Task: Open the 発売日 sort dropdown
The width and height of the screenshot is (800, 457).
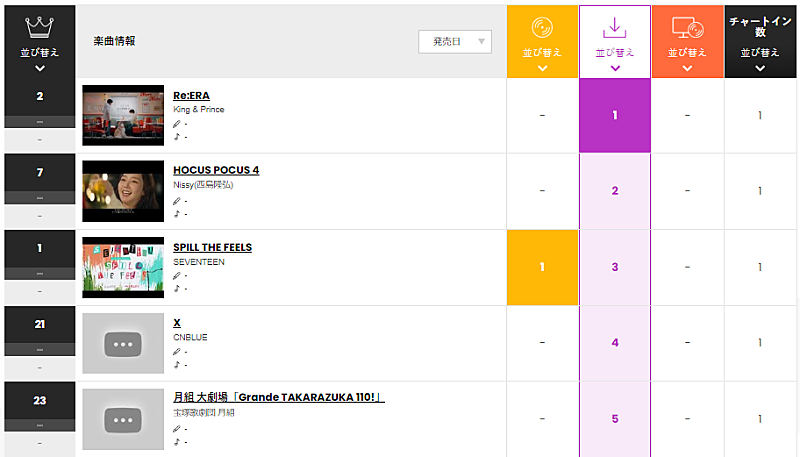Action: (x=455, y=41)
